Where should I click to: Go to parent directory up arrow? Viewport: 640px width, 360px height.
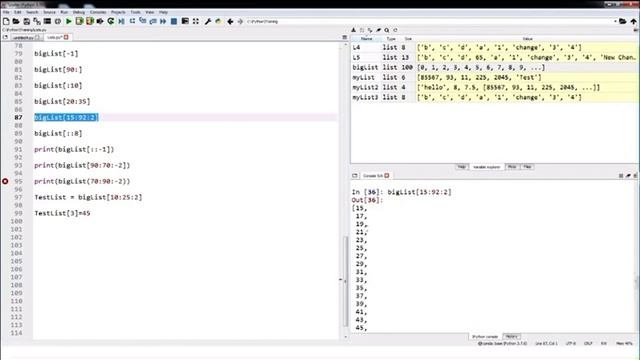(x=633, y=21)
